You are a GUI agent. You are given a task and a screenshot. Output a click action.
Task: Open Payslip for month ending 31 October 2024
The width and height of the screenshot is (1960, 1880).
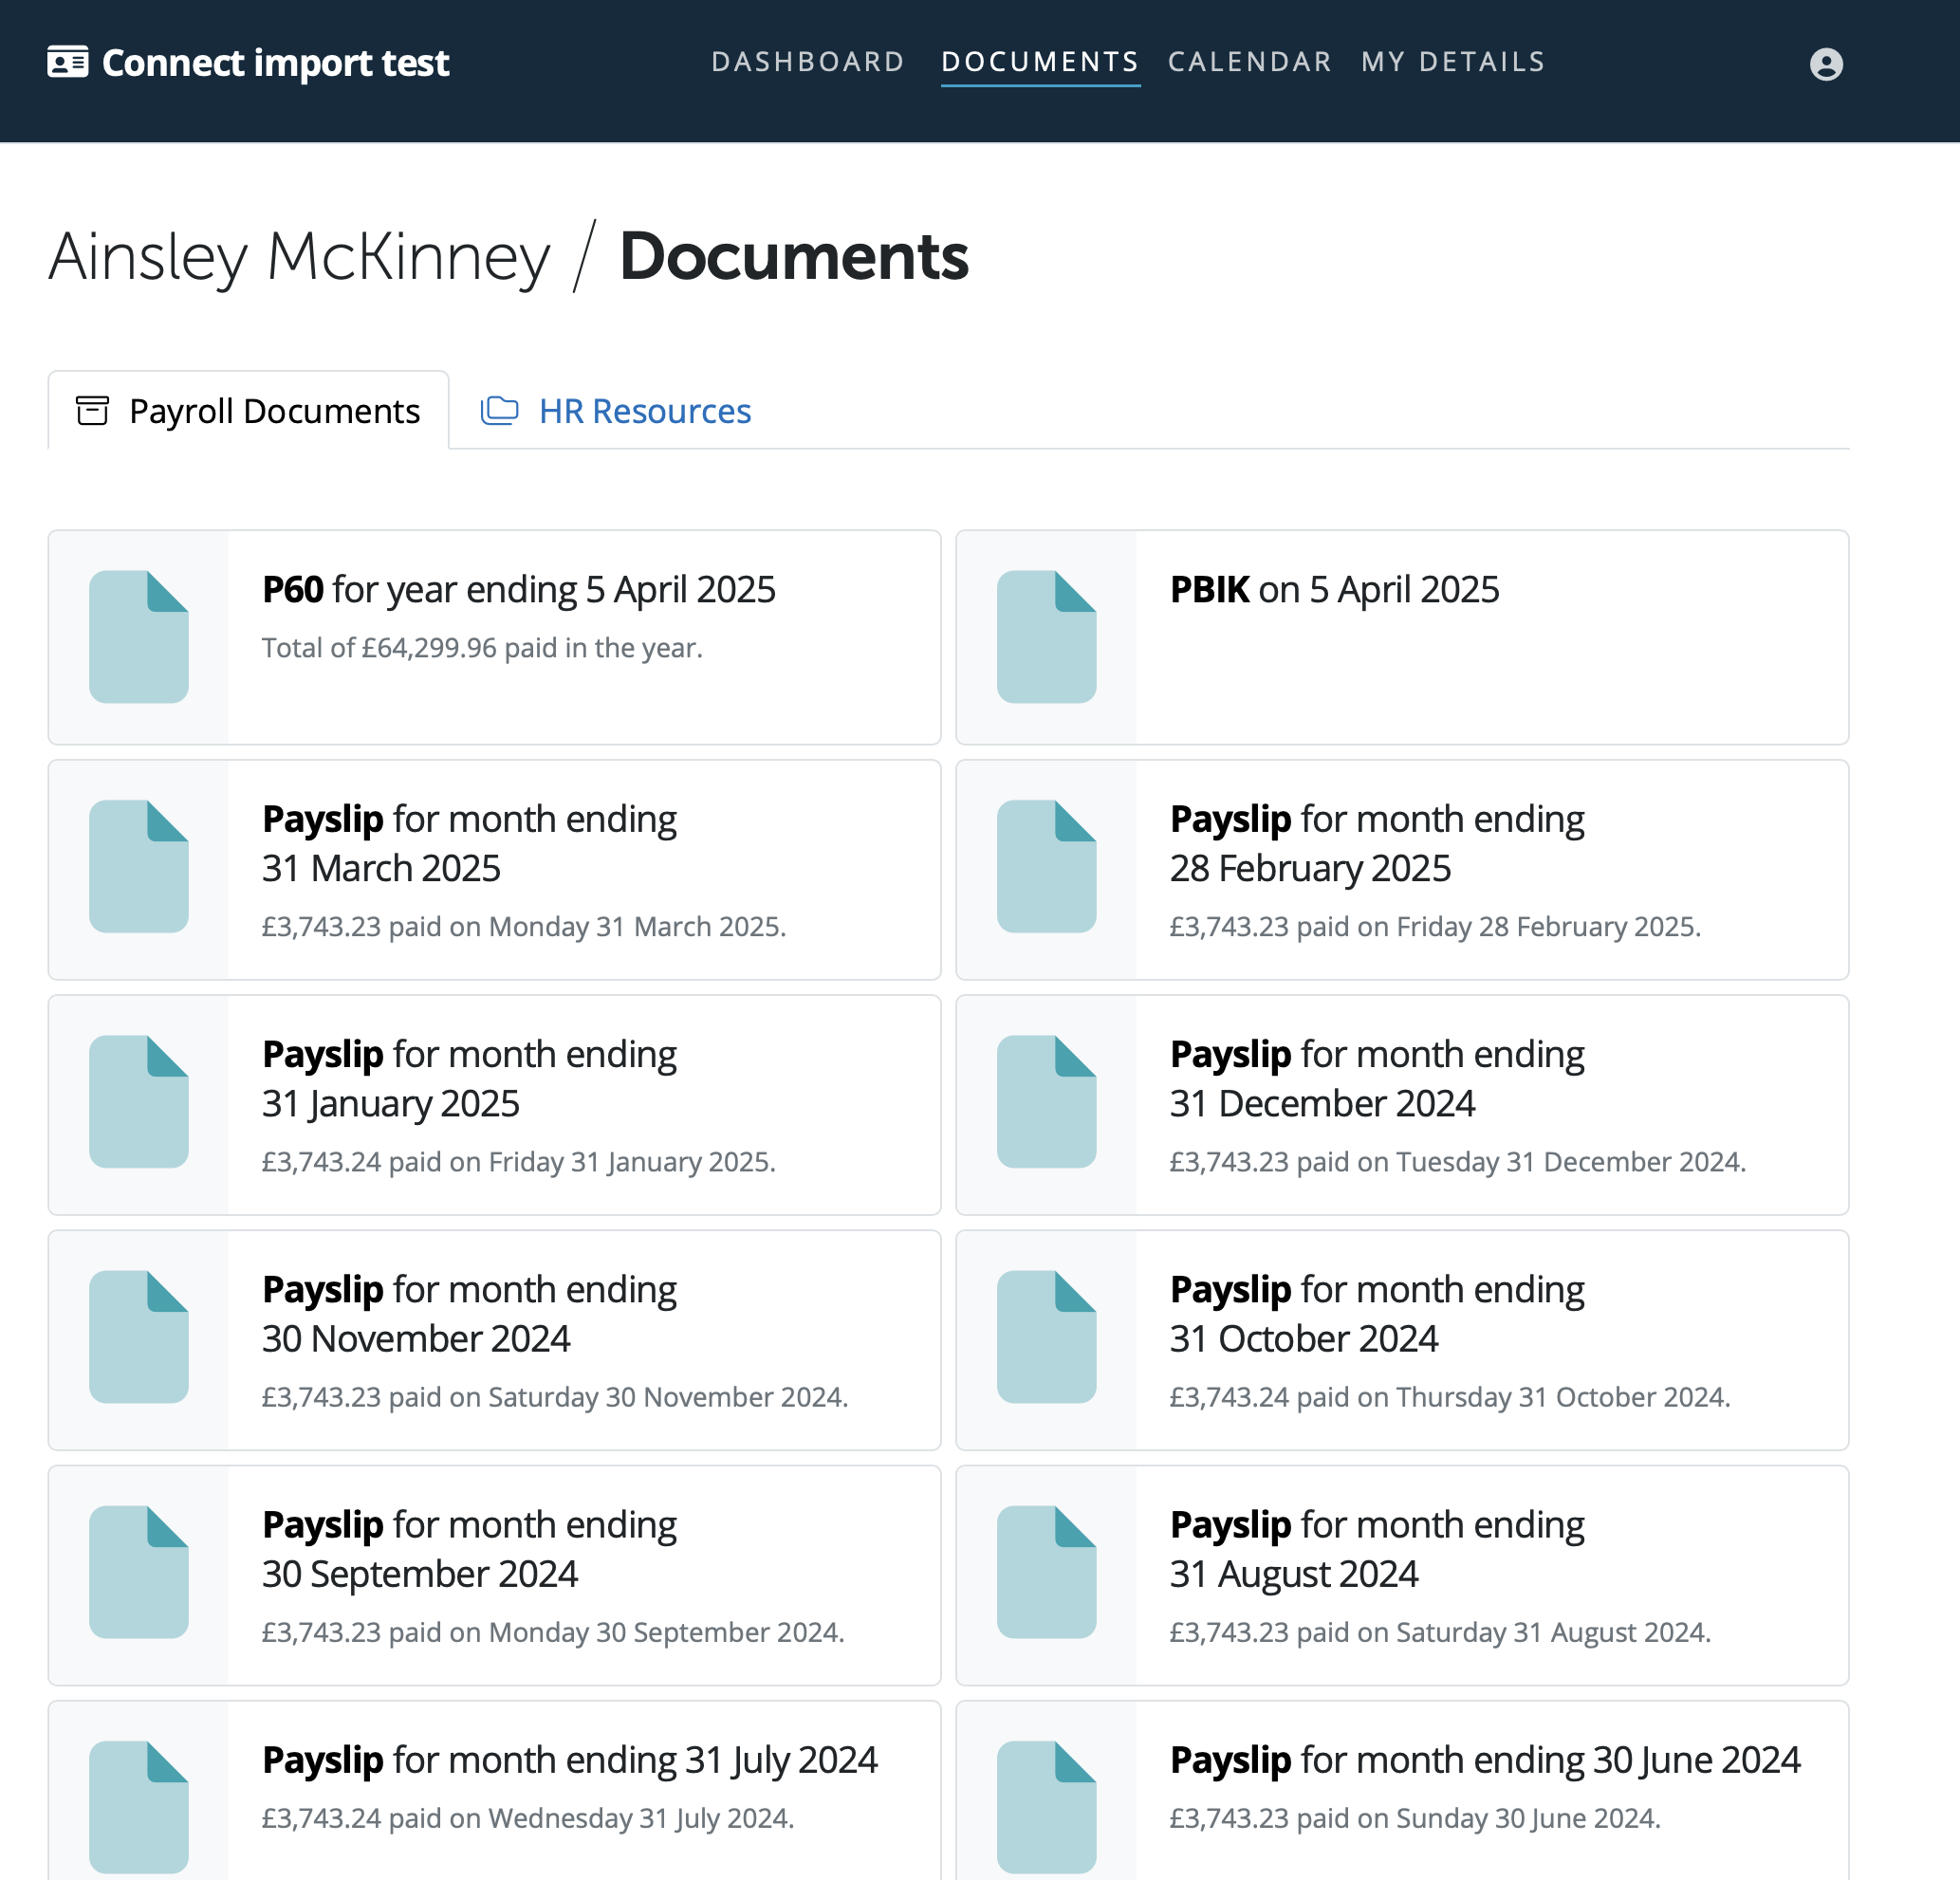pyautogui.click(x=1376, y=1313)
